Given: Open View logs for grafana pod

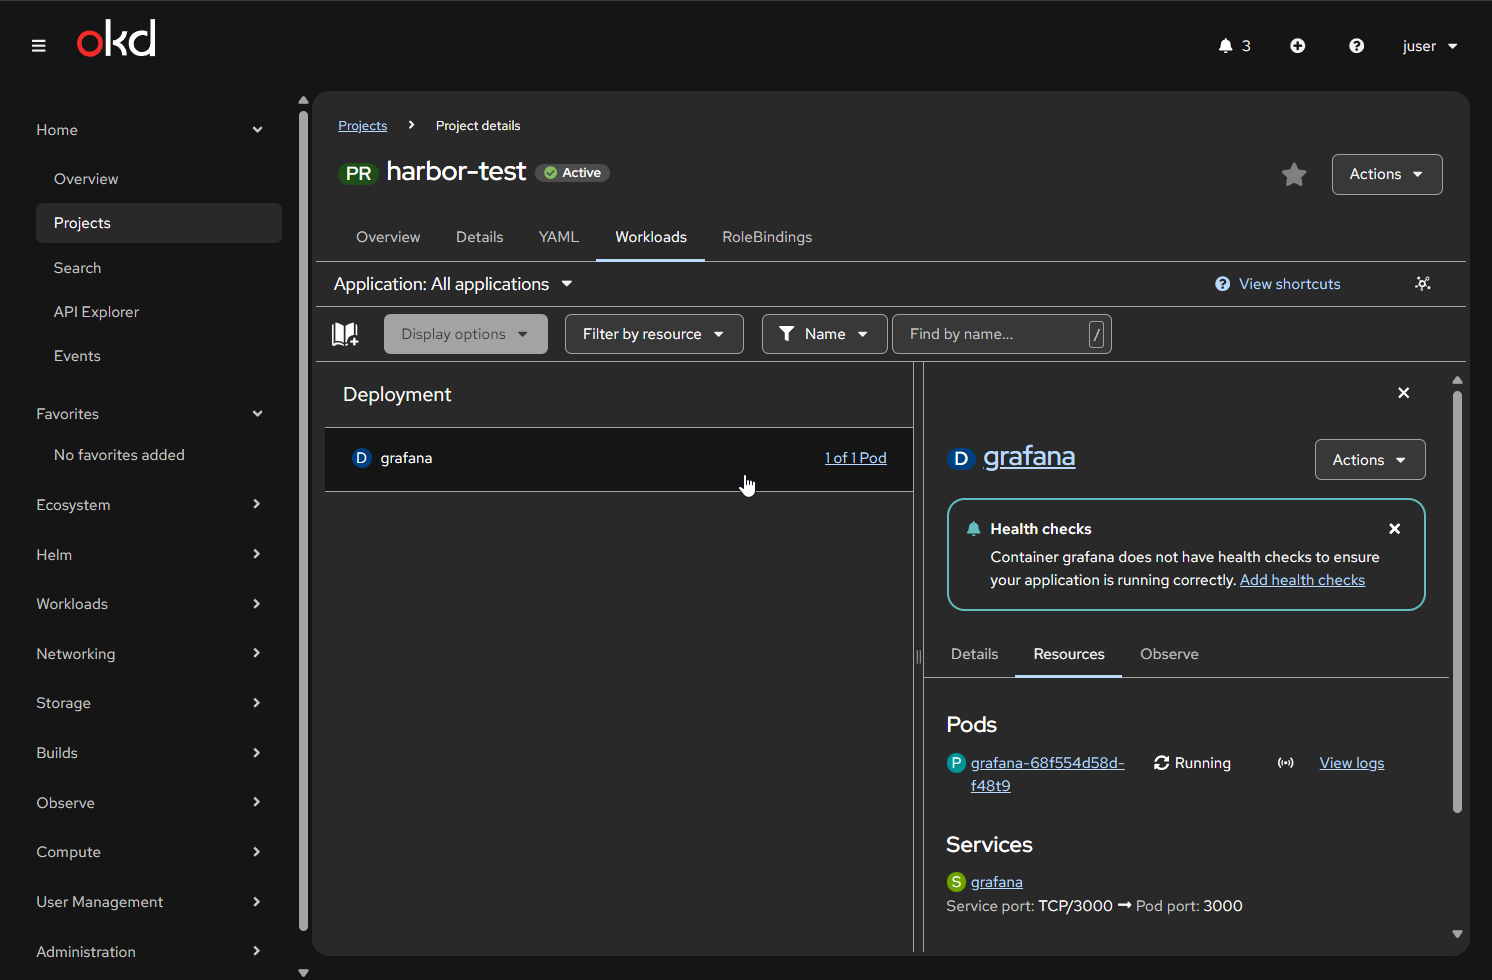Looking at the screenshot, I should point(1351,763).
